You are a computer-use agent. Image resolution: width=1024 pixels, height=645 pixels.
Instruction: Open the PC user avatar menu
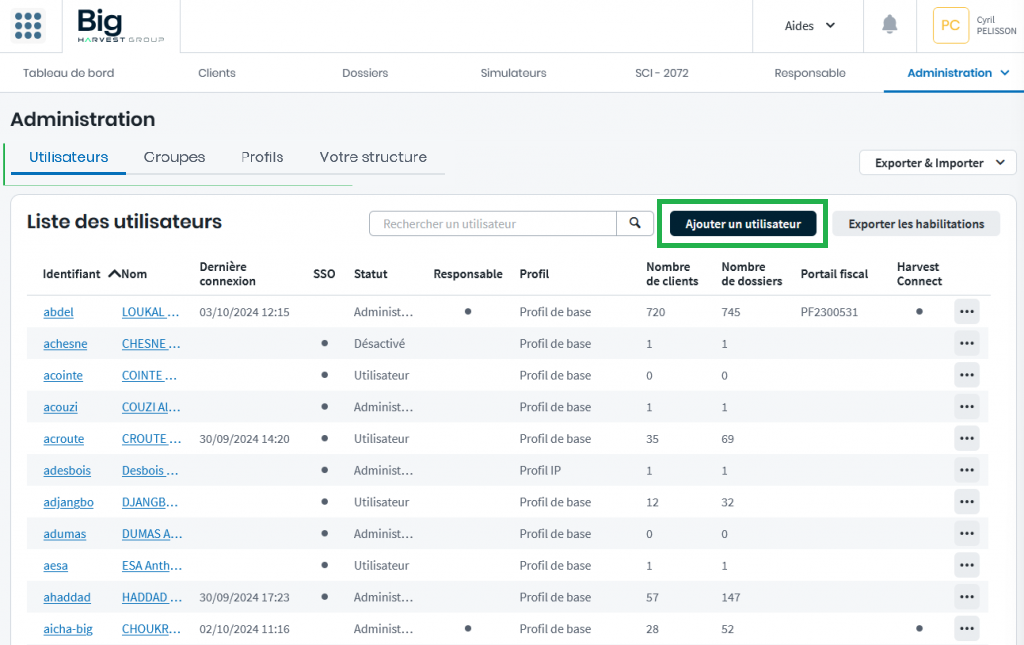[950, 26]
